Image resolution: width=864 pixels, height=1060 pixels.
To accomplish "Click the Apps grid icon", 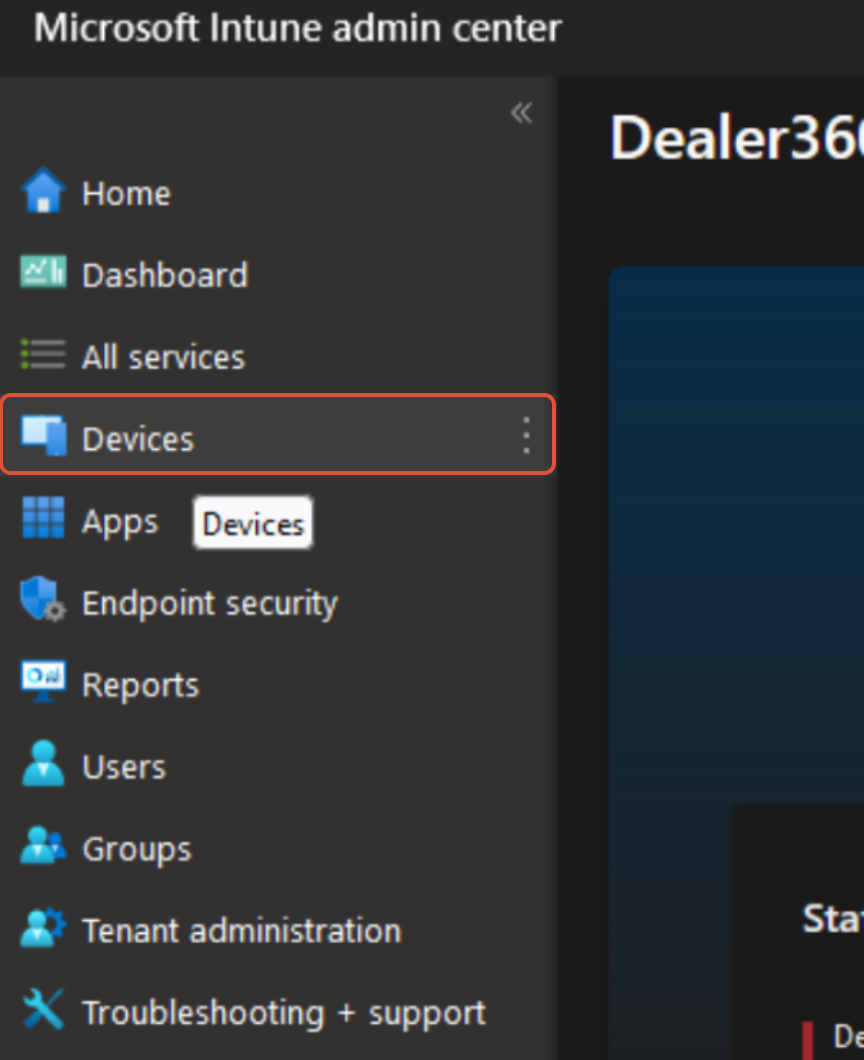I will 43,517.
